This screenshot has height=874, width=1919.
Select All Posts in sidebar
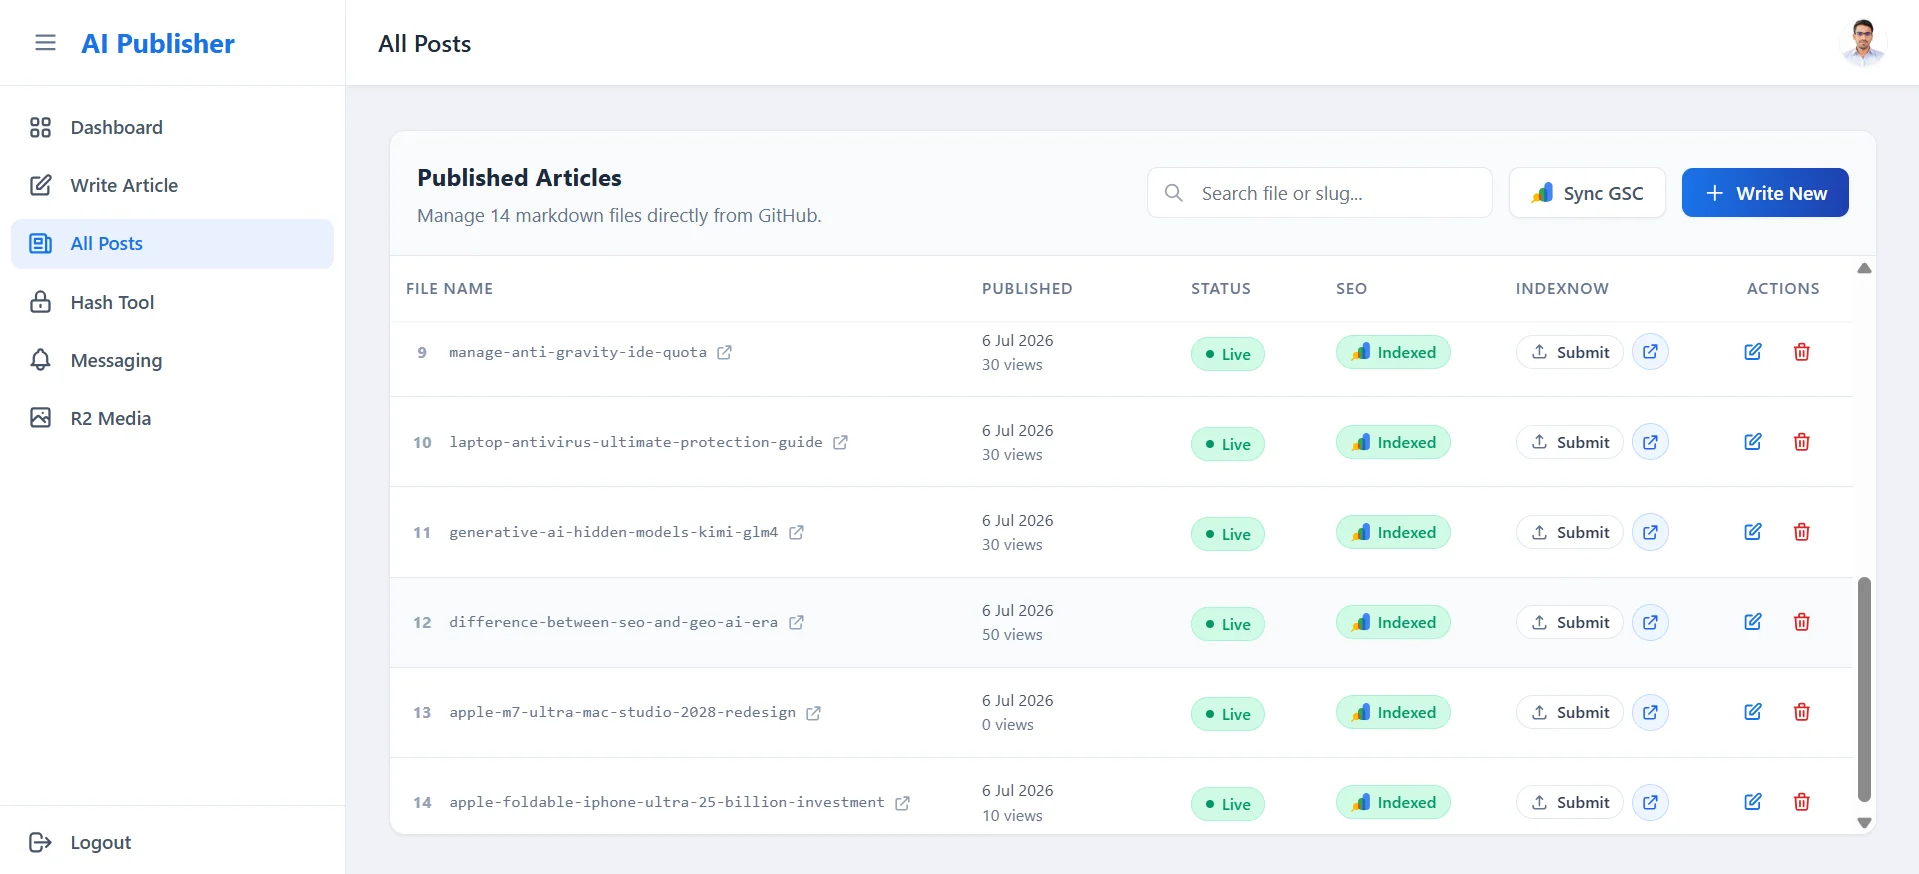[x=172, y=244]
